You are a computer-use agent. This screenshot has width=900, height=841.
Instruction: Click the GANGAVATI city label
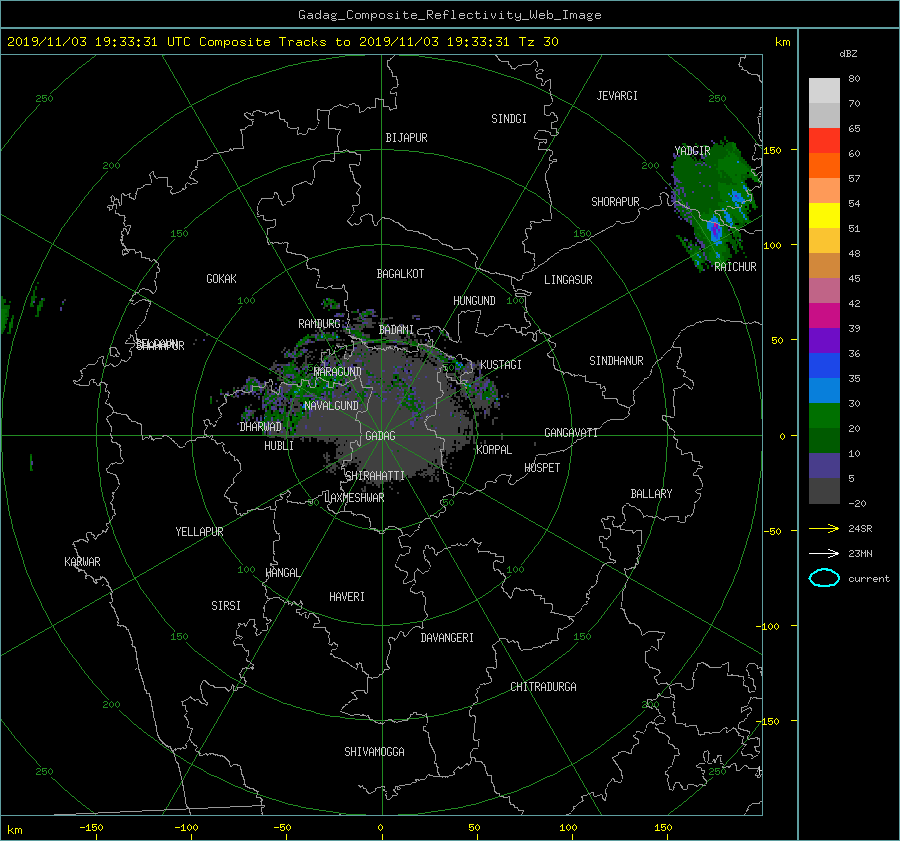(x=571, y=433)
